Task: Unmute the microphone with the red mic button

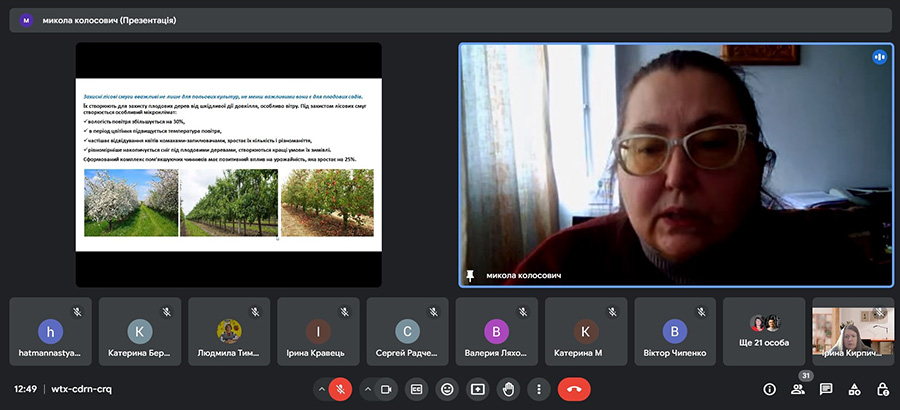Action: pyautogui.click(x=340, y=389)
